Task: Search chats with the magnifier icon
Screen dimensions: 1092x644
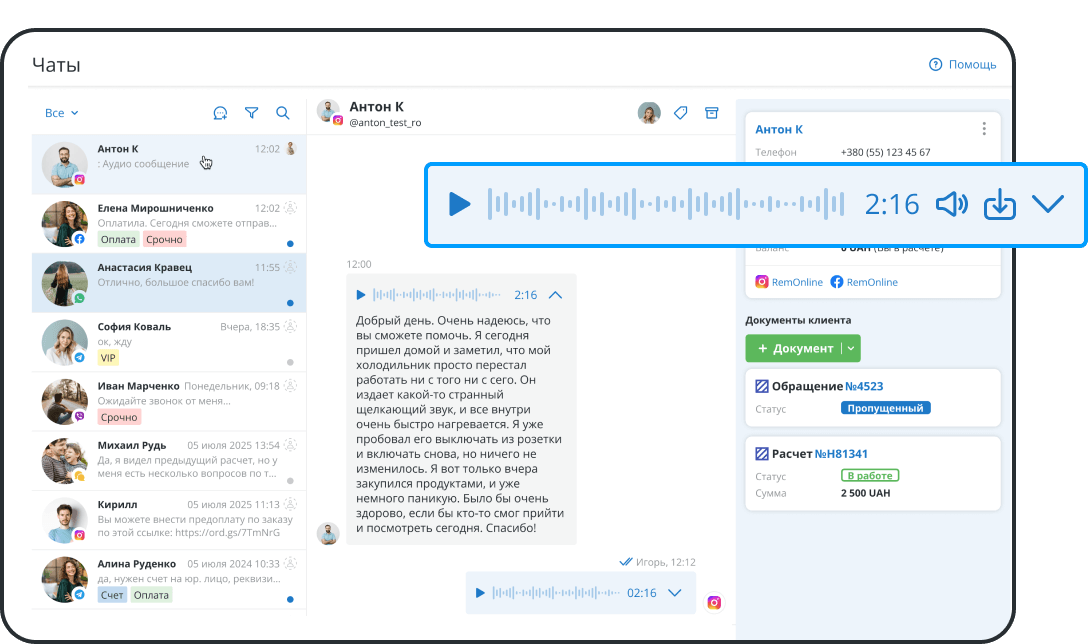Action: (x=282, y=113)
